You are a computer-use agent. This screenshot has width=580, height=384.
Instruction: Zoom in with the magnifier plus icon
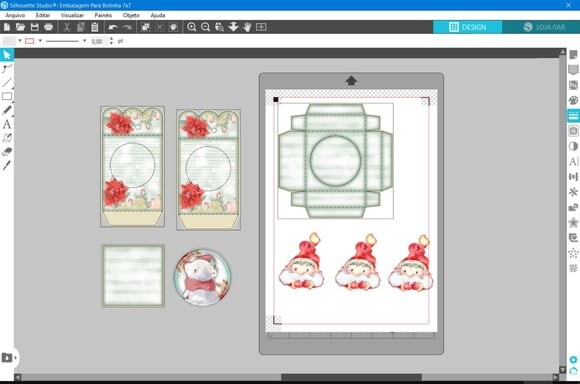(x=192, y=27)
